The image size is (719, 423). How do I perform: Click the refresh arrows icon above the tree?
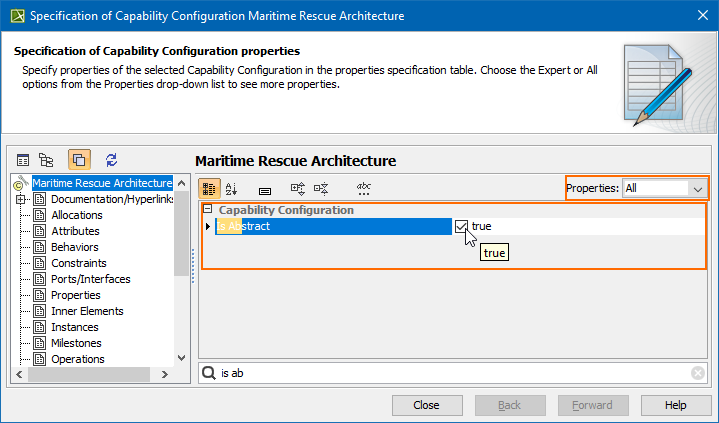pyautogui.click(x=111, y=159)
